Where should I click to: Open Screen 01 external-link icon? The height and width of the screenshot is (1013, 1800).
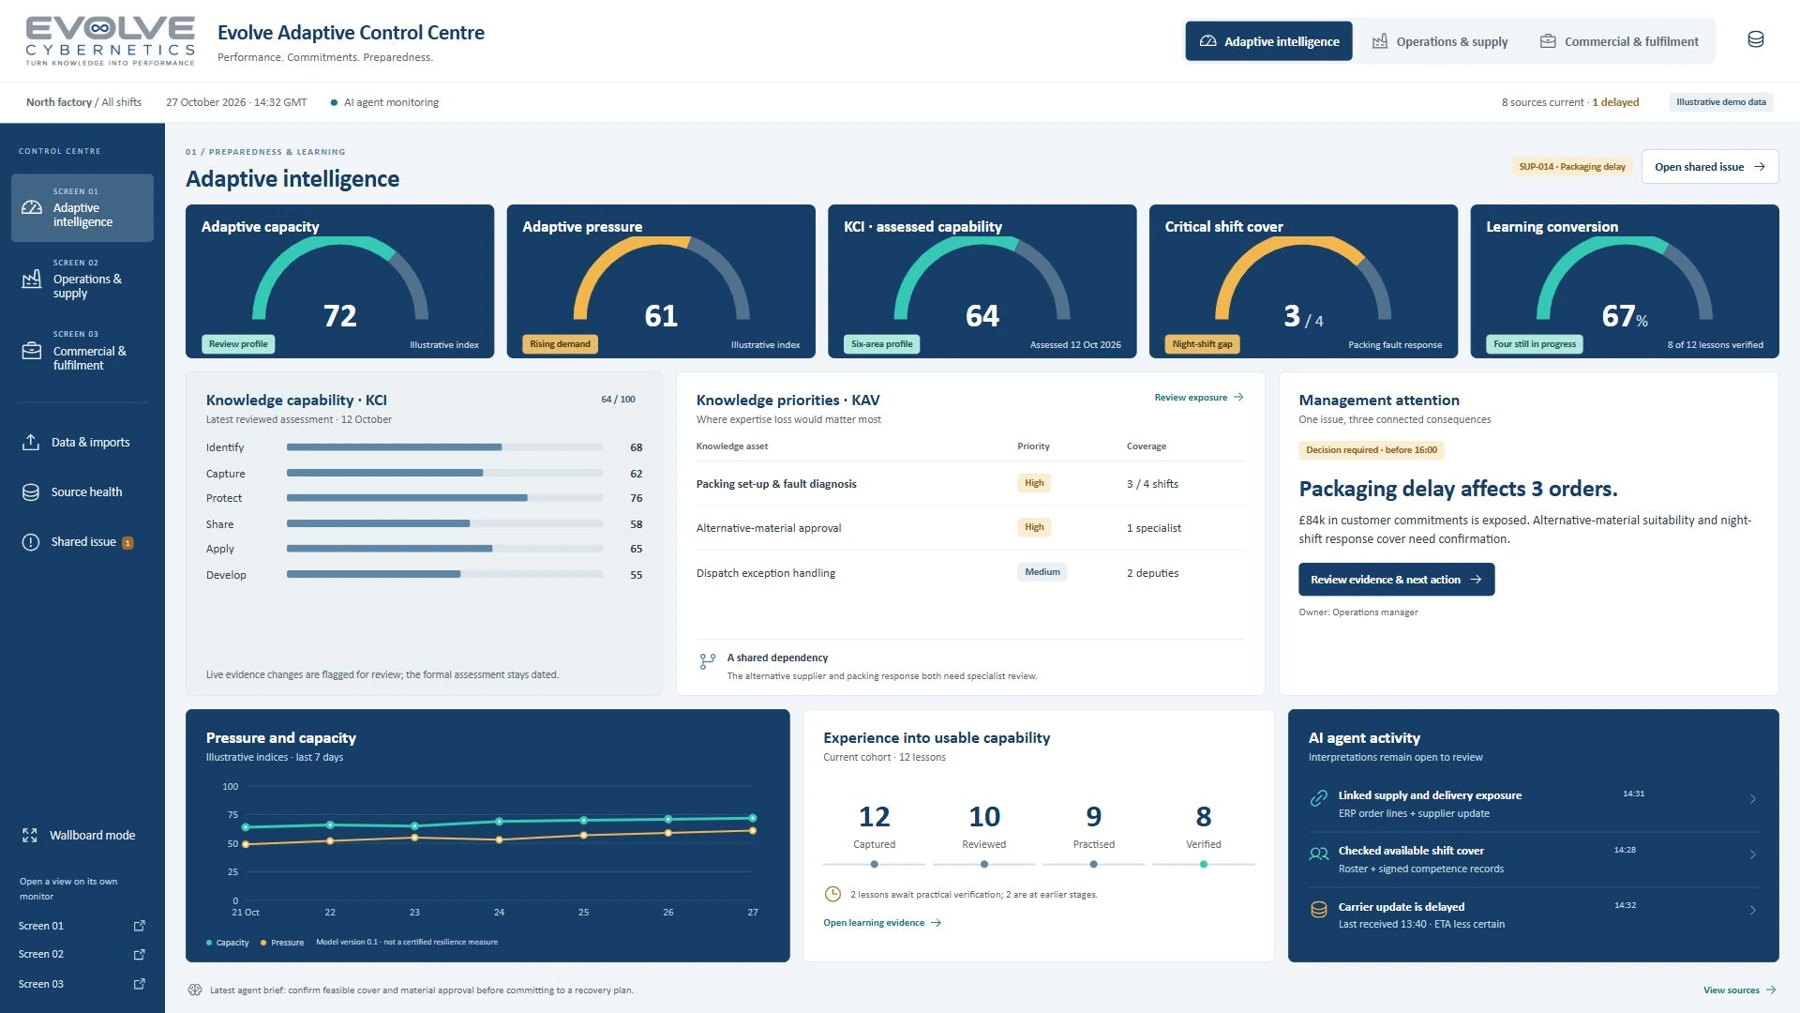tap(139, 926)
